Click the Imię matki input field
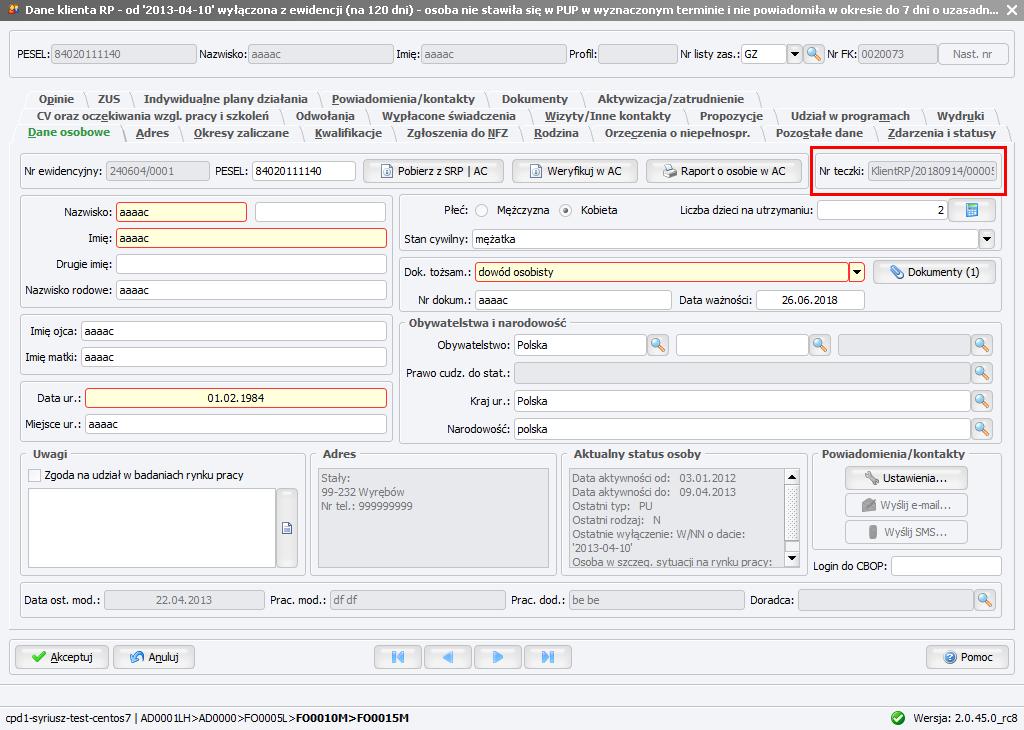Screen dimensions: 1024x730 234,357
